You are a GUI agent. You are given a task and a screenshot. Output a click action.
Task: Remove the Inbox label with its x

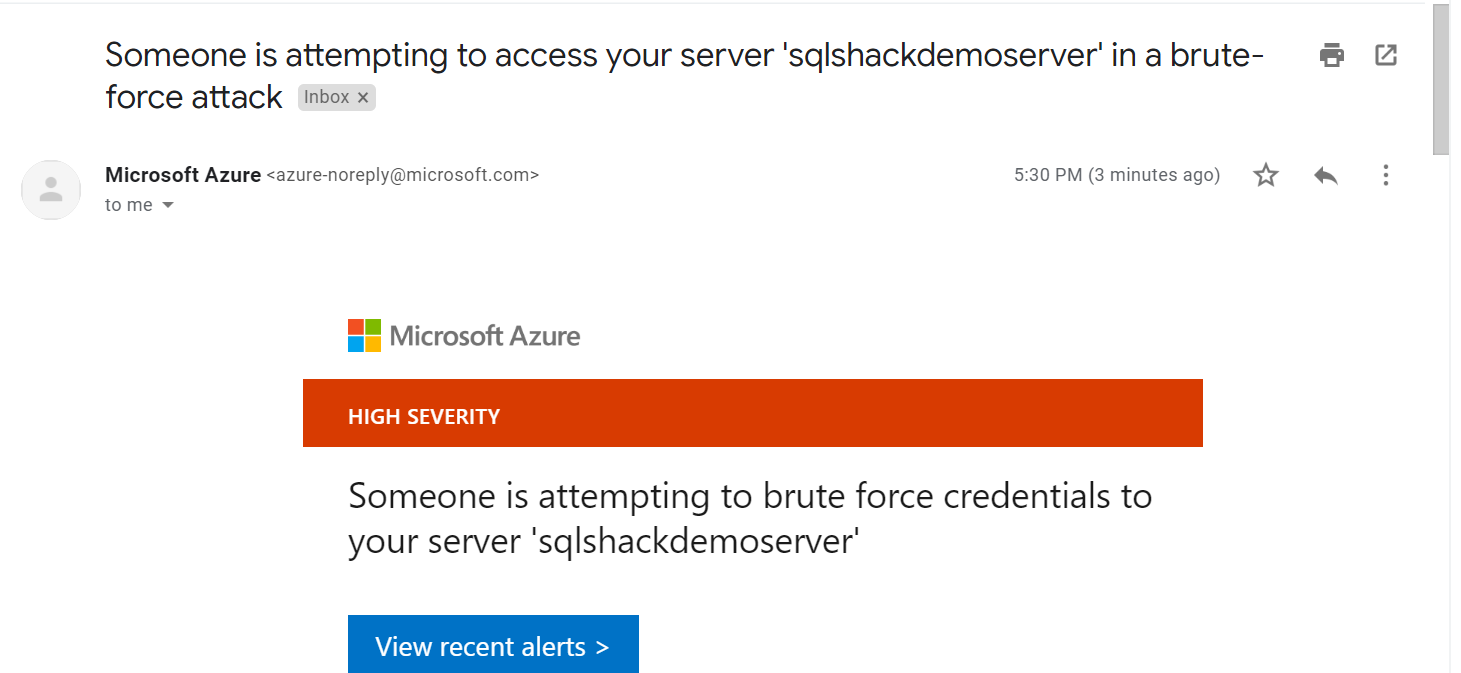(363, 97)
